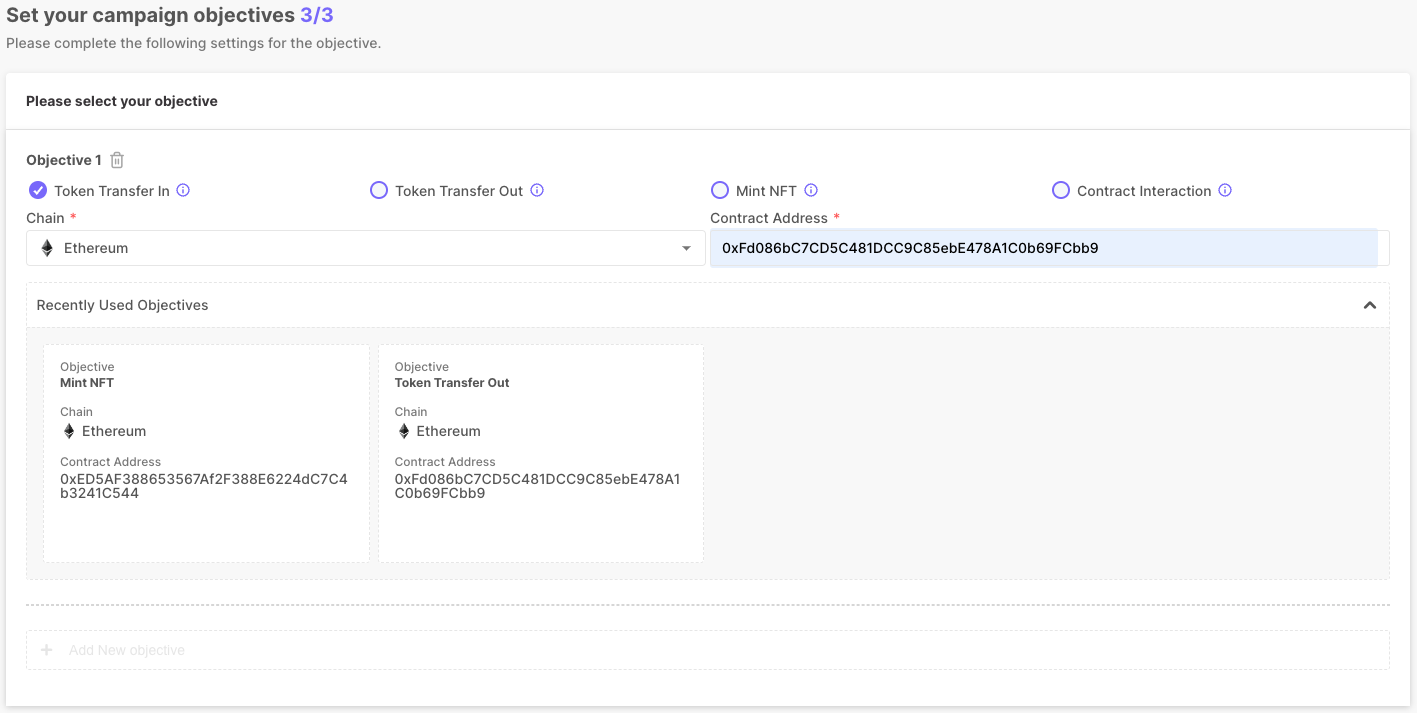The height and width of the screenshot is (713, 1417).
Task: Click contract address in Mint NFT card
Action: 204,486
